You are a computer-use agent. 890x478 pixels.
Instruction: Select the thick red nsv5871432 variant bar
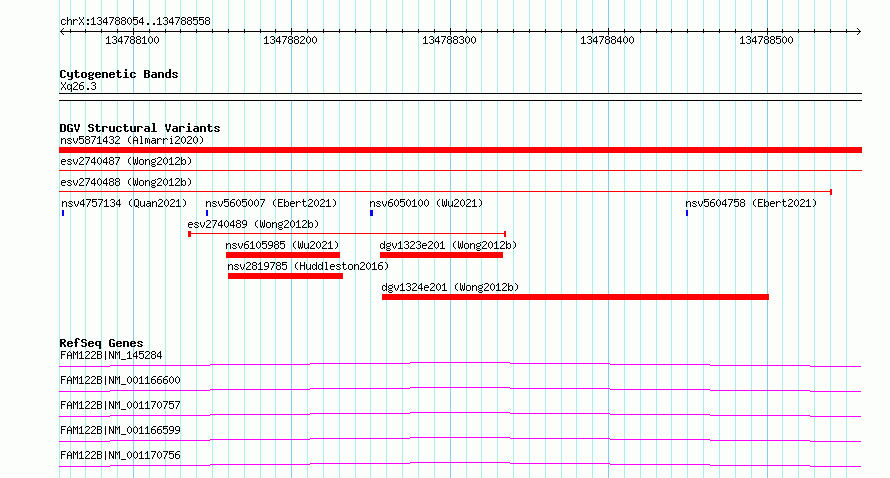[460, 150]
